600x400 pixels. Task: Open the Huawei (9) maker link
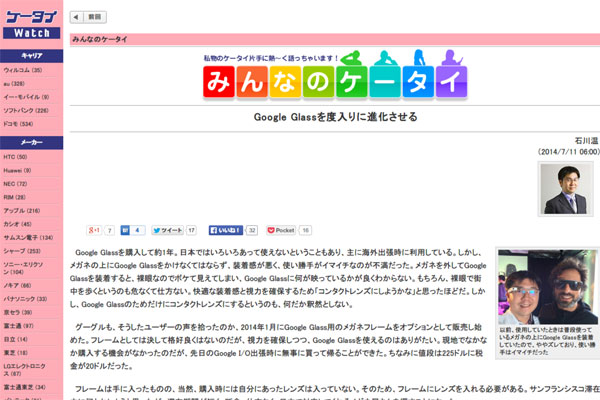pos(17,170)
